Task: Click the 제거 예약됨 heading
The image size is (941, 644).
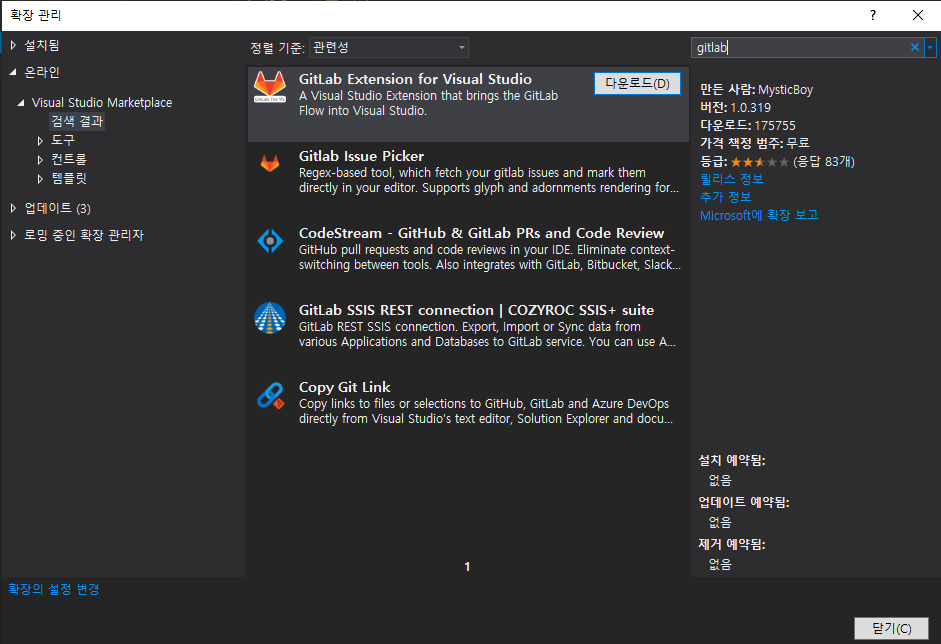Action: click(x=732, y=544)
